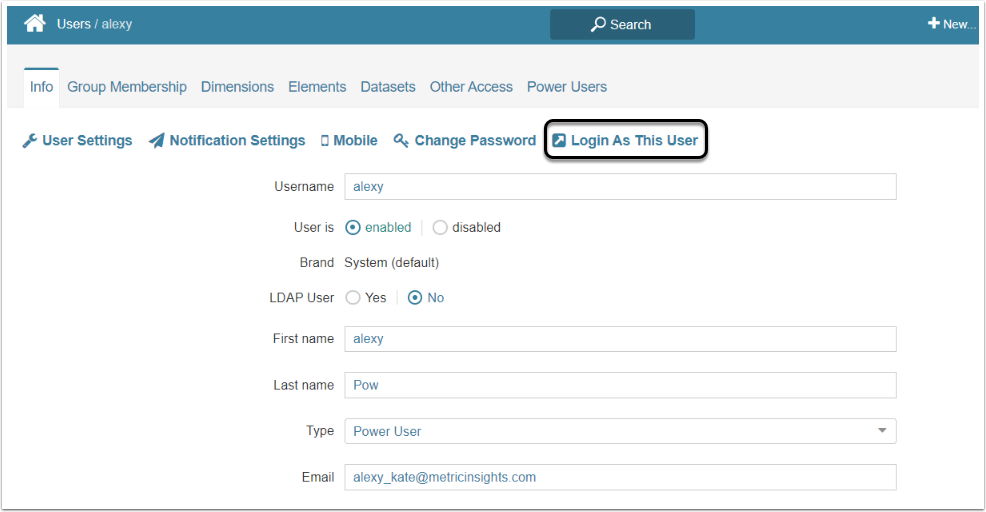Open the Type dropdown arrow
This screenshot has width=986, height=512.
tap(882, 431)
